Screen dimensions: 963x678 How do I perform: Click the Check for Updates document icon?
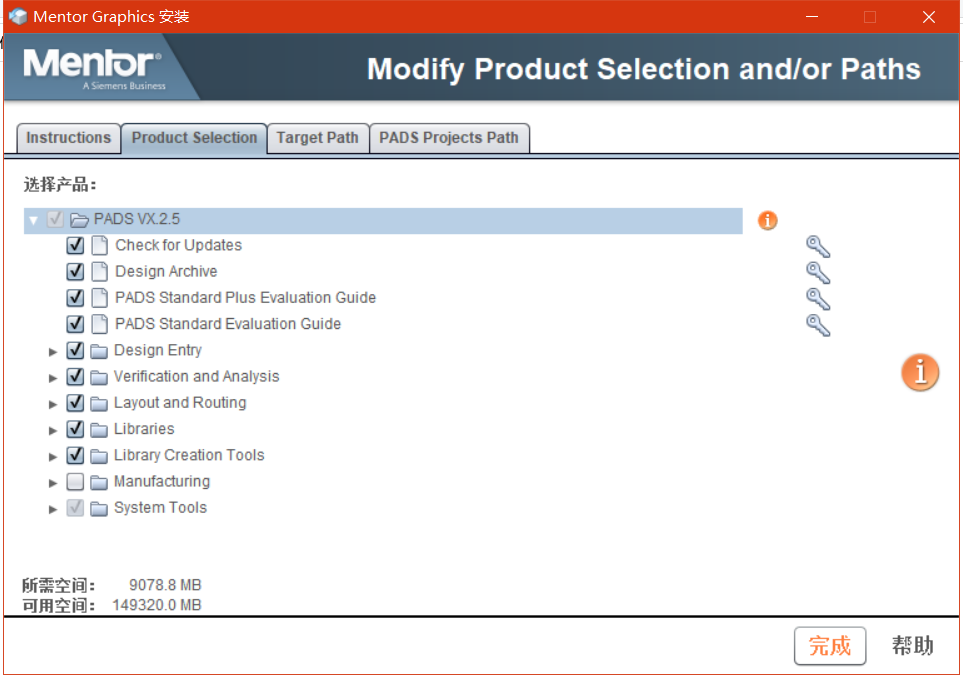coord(99,245)
